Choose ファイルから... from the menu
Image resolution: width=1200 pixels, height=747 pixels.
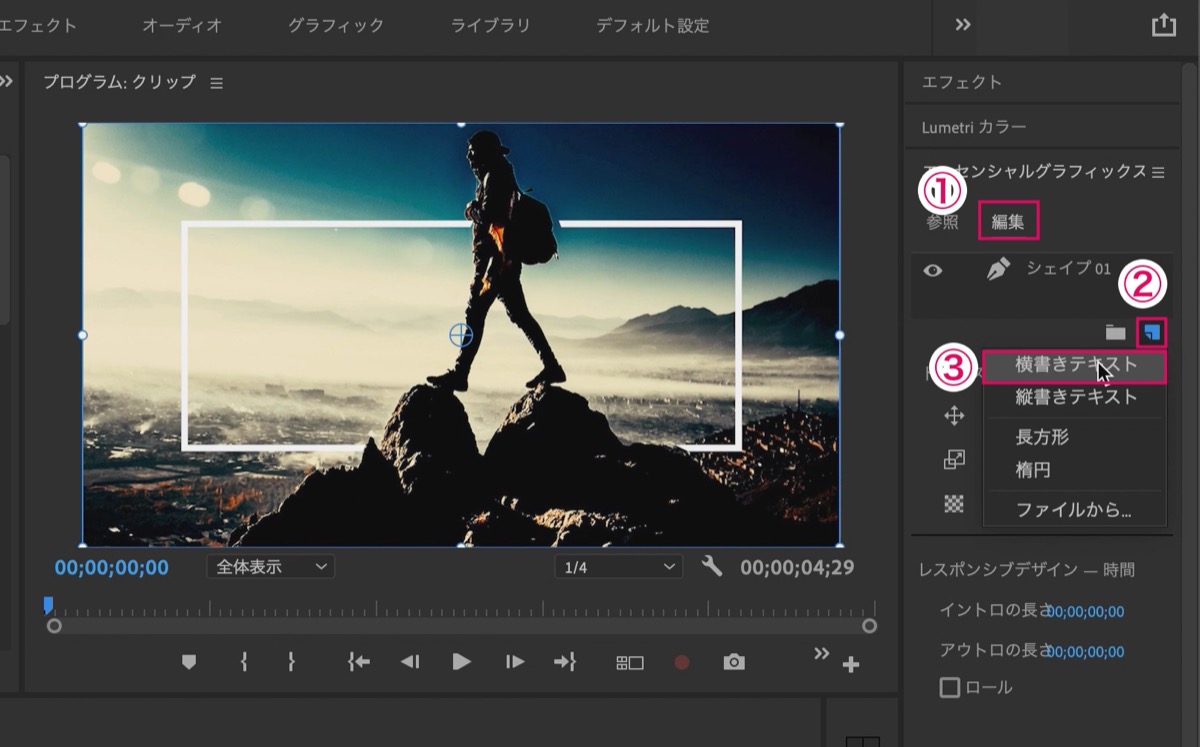(x=1075, y=510)
